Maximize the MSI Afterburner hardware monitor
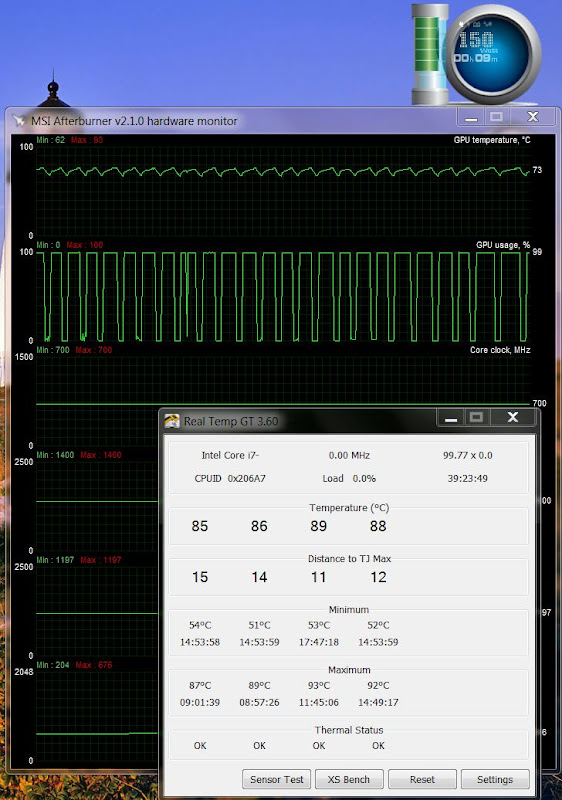 click(x=496, y=117)
